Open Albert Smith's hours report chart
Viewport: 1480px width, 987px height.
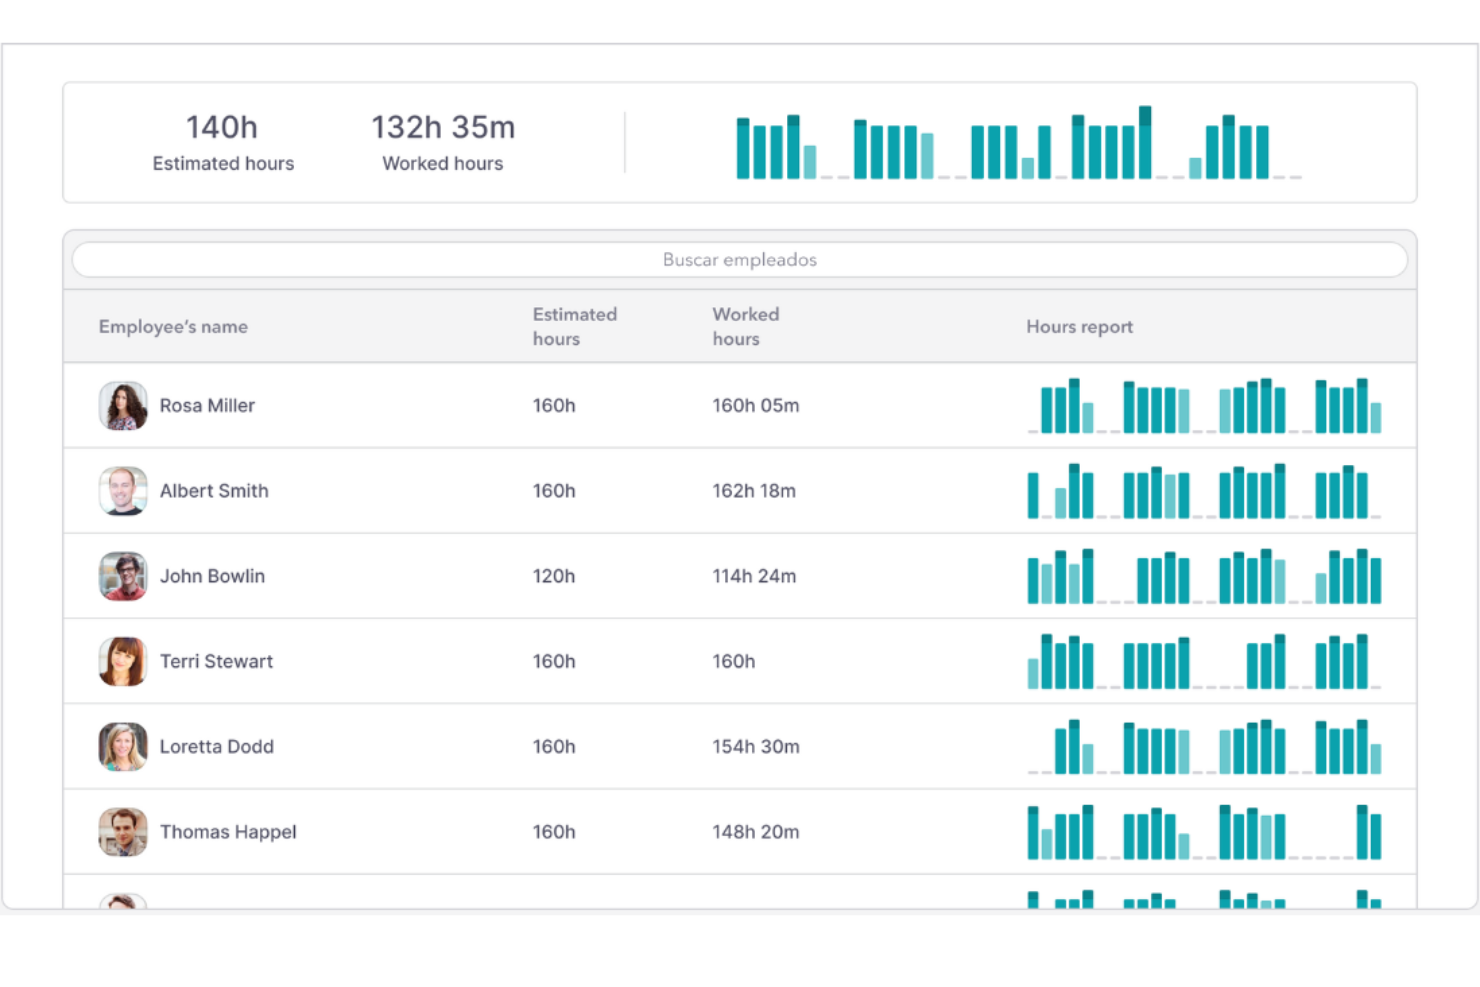[x=1204, y=491]
